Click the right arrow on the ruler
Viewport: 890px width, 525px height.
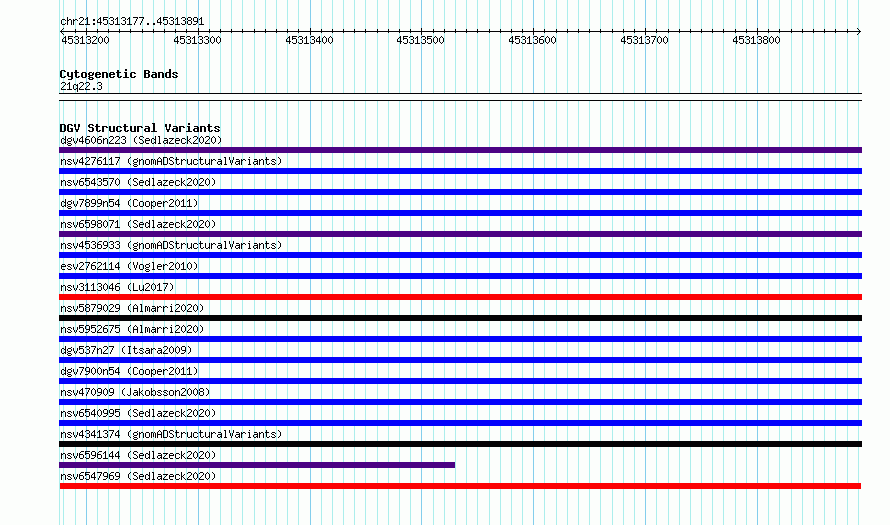pyautogui.click(x=859, y=31)
